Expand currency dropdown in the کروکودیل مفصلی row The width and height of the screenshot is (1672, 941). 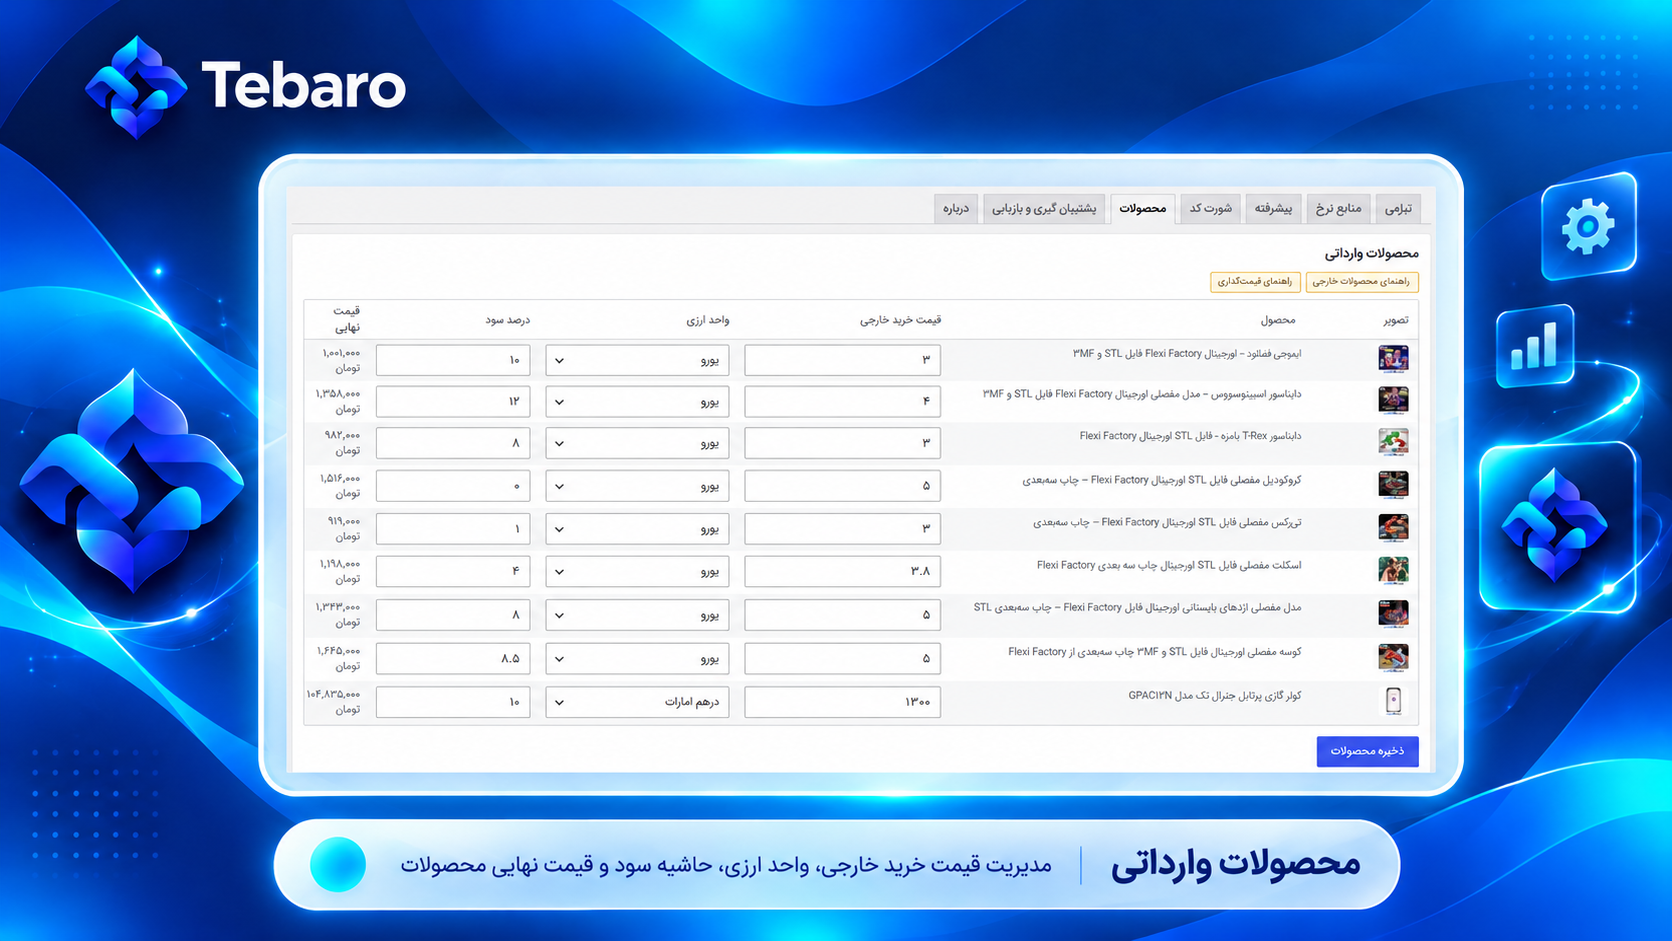(637, 486)
